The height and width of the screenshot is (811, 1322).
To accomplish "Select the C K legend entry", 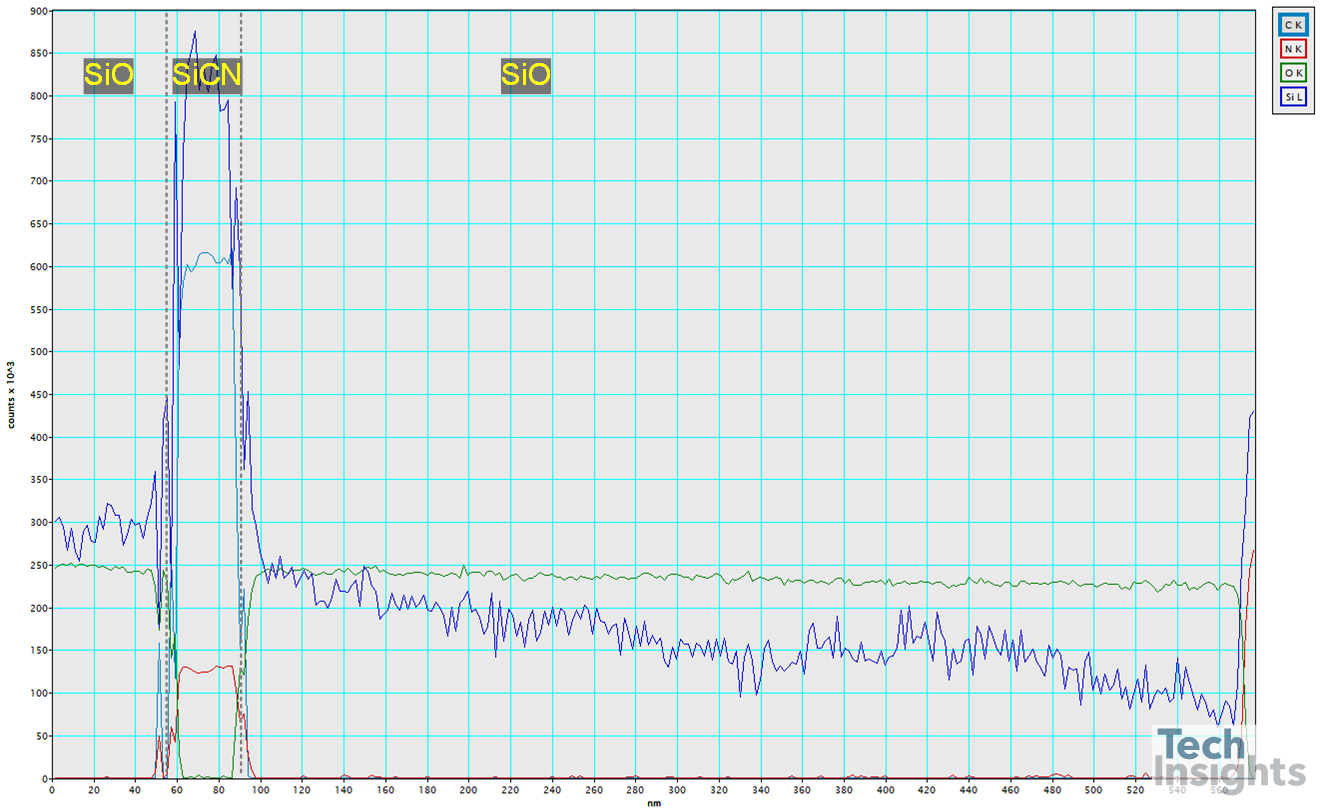I will point(1292,24).
